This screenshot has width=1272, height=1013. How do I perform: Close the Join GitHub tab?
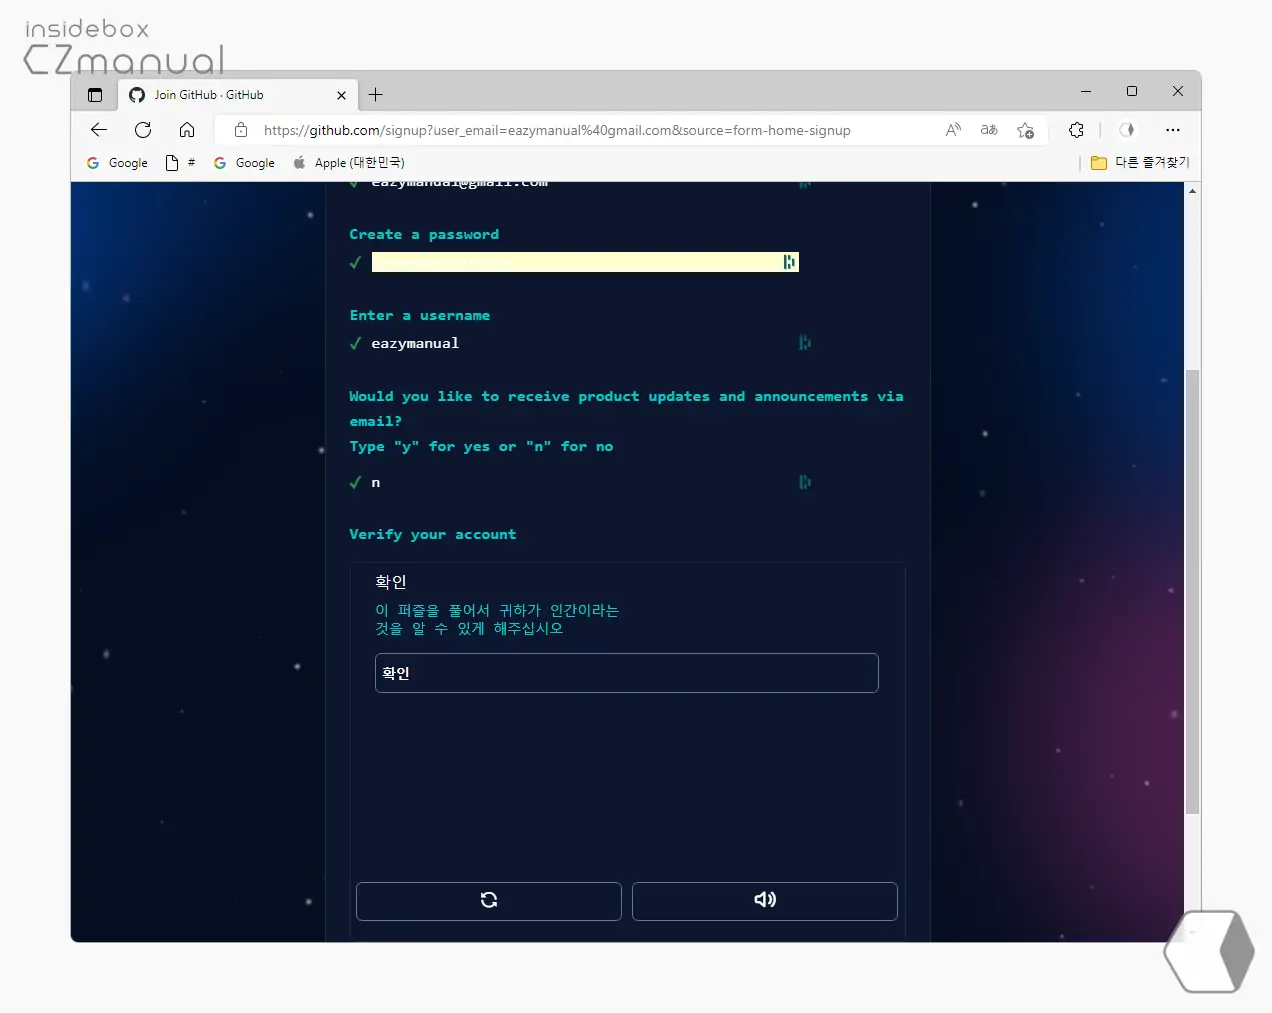(x=341, y=95)
